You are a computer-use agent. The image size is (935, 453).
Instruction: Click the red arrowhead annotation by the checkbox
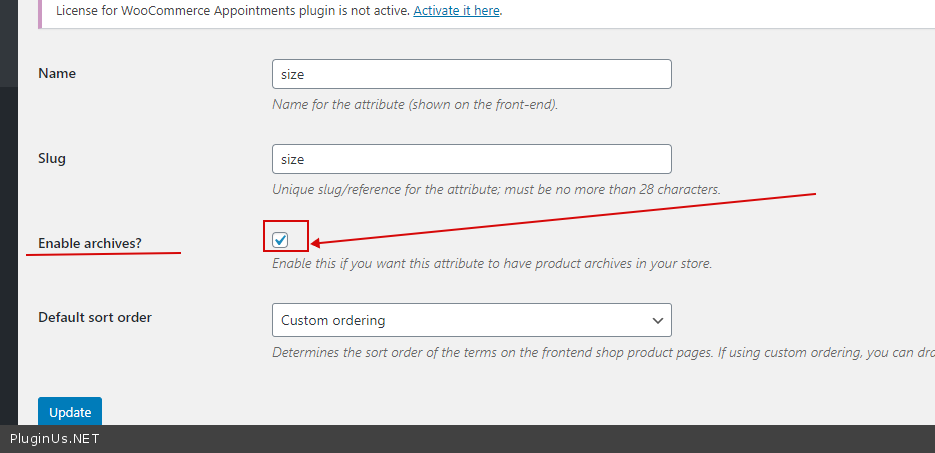click(318, 241)
